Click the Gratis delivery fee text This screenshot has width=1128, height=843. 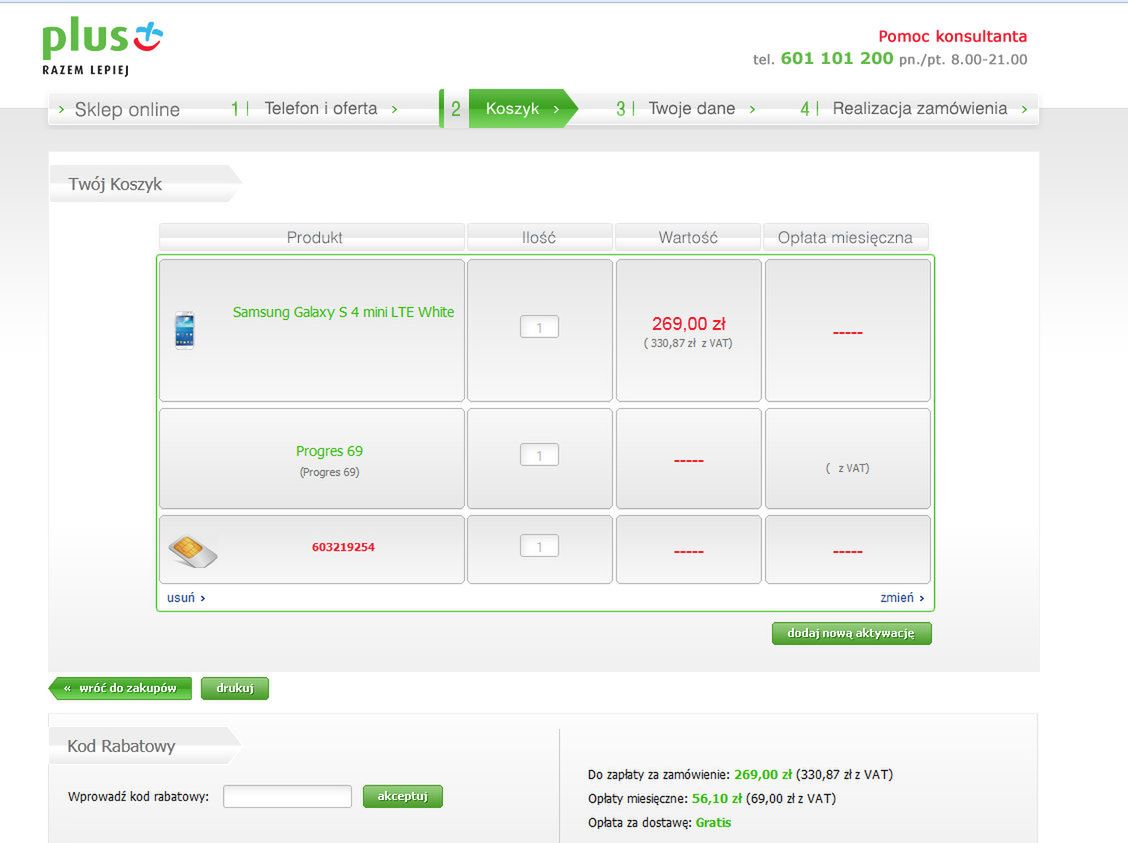[x=713, y=823]
